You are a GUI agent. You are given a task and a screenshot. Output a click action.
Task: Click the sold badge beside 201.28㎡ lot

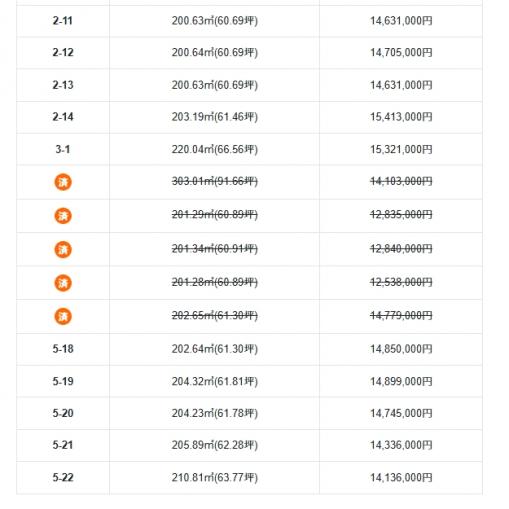pyautogui.click(x=63, y=283)
